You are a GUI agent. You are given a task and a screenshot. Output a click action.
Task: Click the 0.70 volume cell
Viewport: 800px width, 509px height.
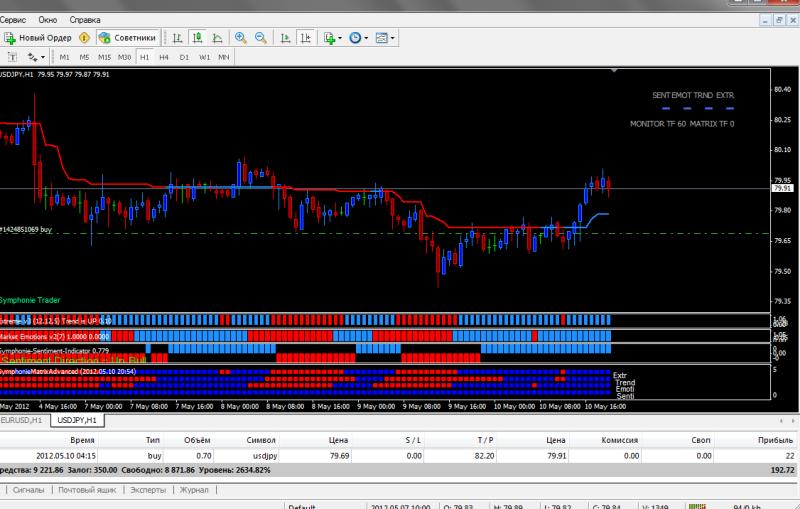(204, 456)
